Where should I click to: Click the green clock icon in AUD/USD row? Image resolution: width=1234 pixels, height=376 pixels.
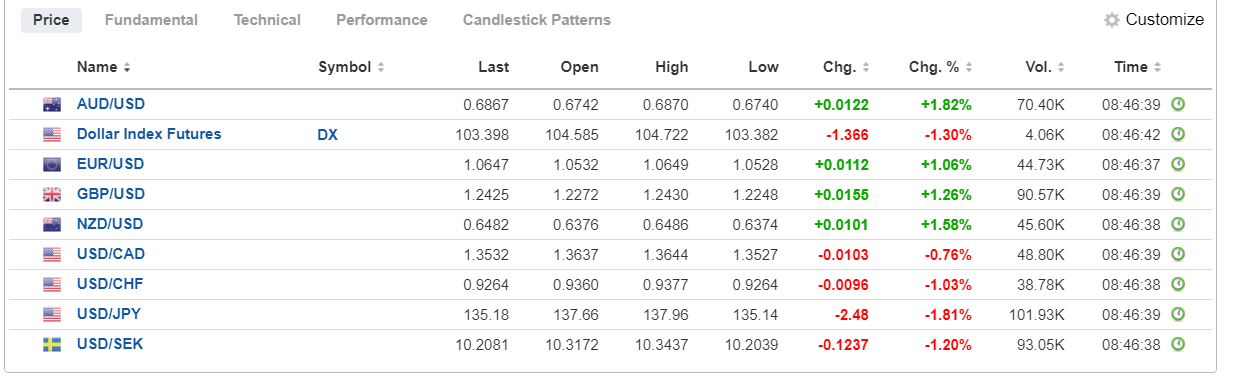click(x=1178, y=104)
